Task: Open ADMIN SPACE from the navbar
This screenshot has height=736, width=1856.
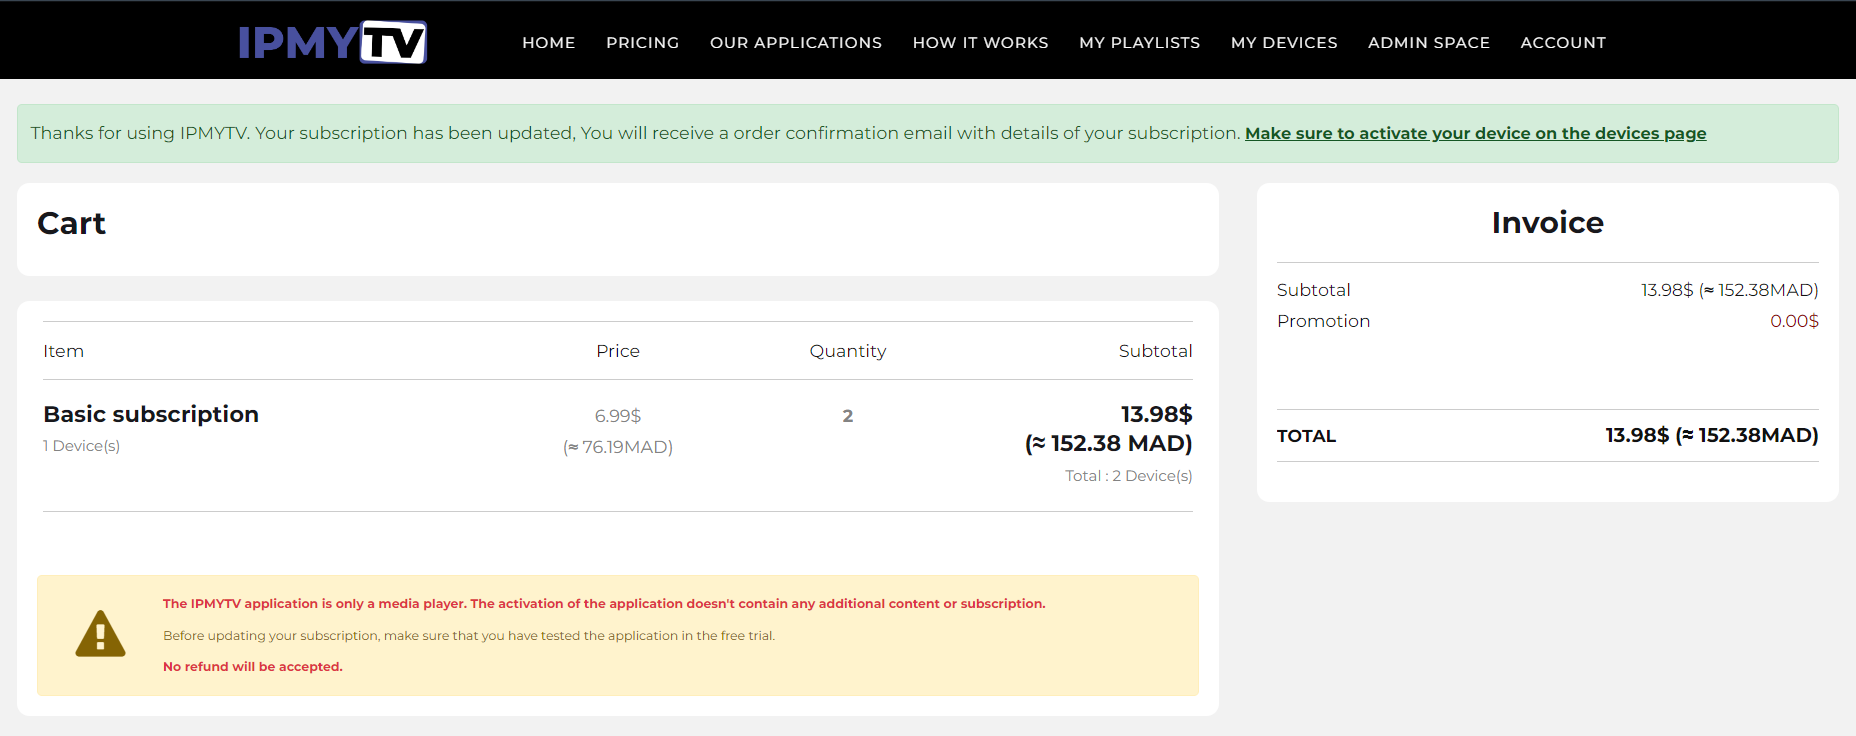Action: tap(1429, 43)
